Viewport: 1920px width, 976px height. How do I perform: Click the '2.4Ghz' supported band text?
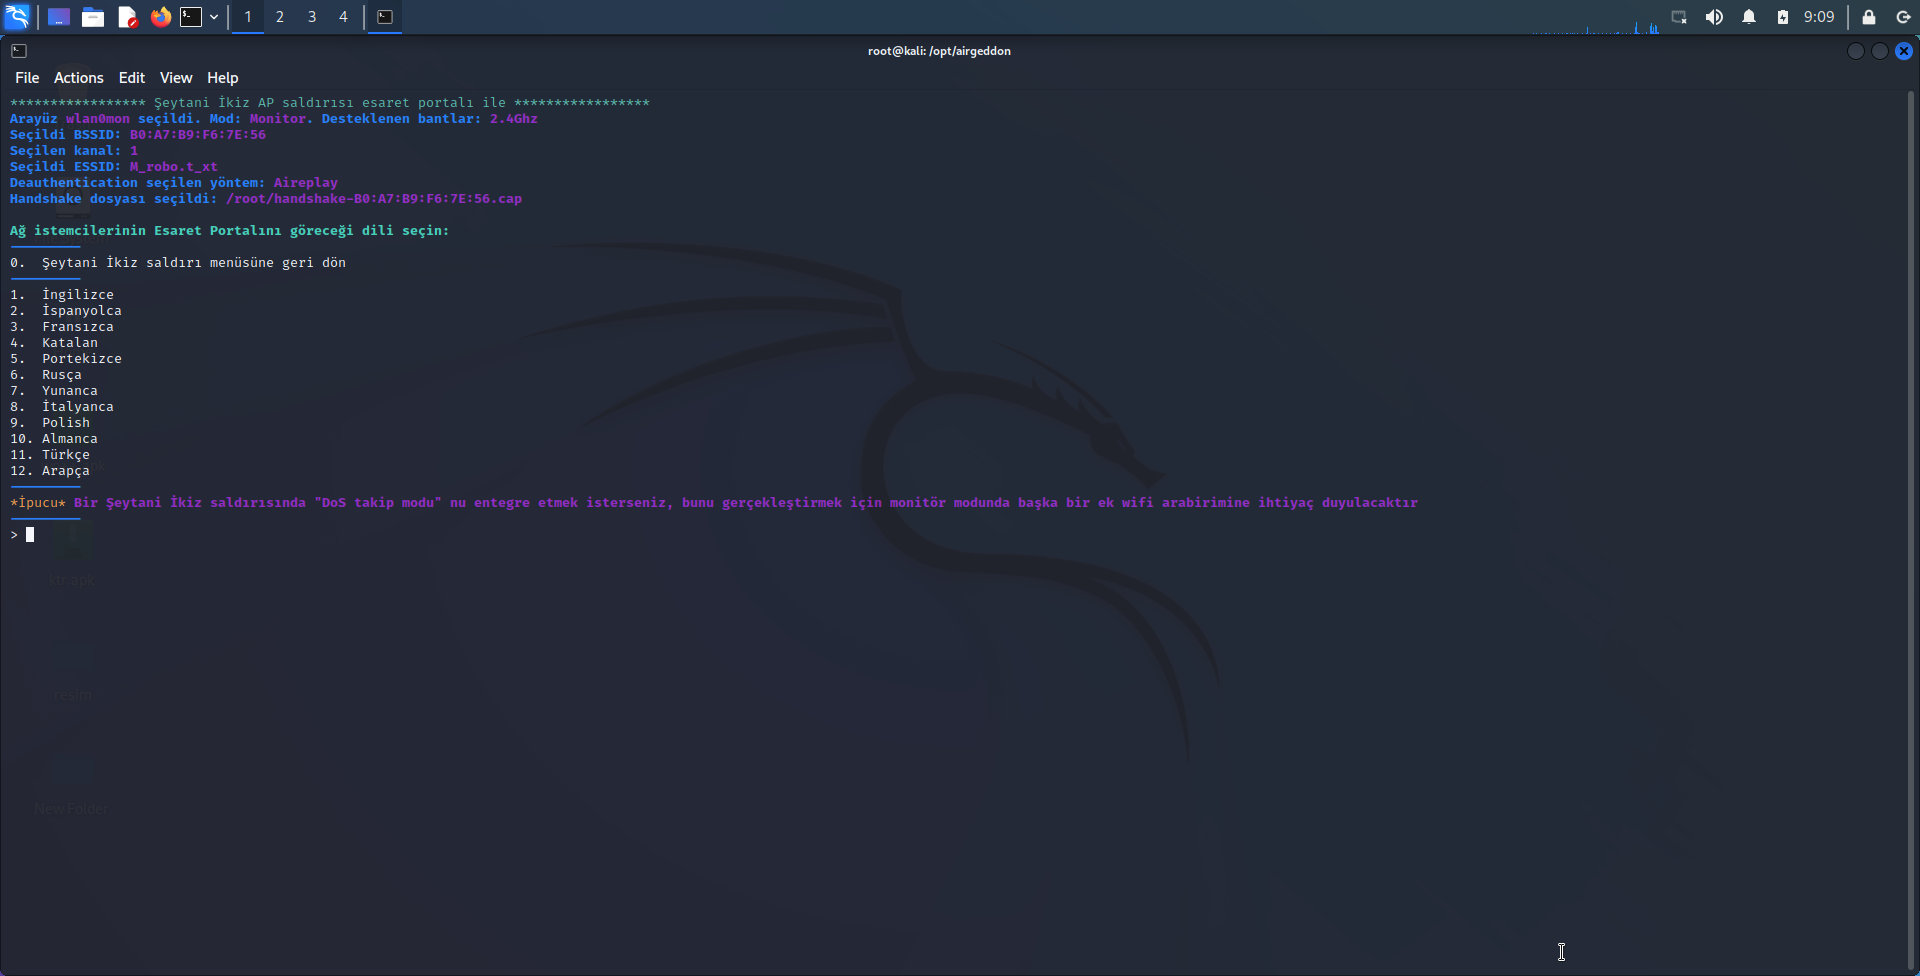(514, 119)
